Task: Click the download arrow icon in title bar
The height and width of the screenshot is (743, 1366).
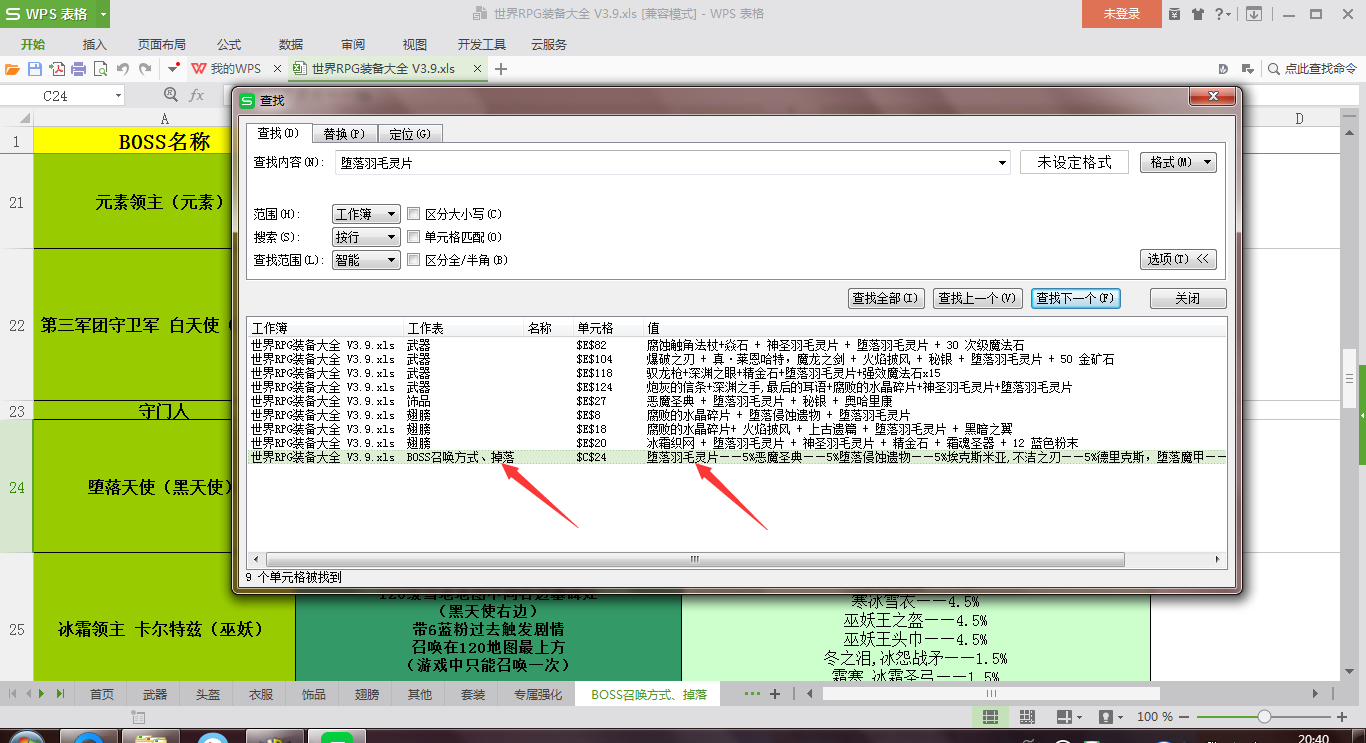Action: point(1253,14)
